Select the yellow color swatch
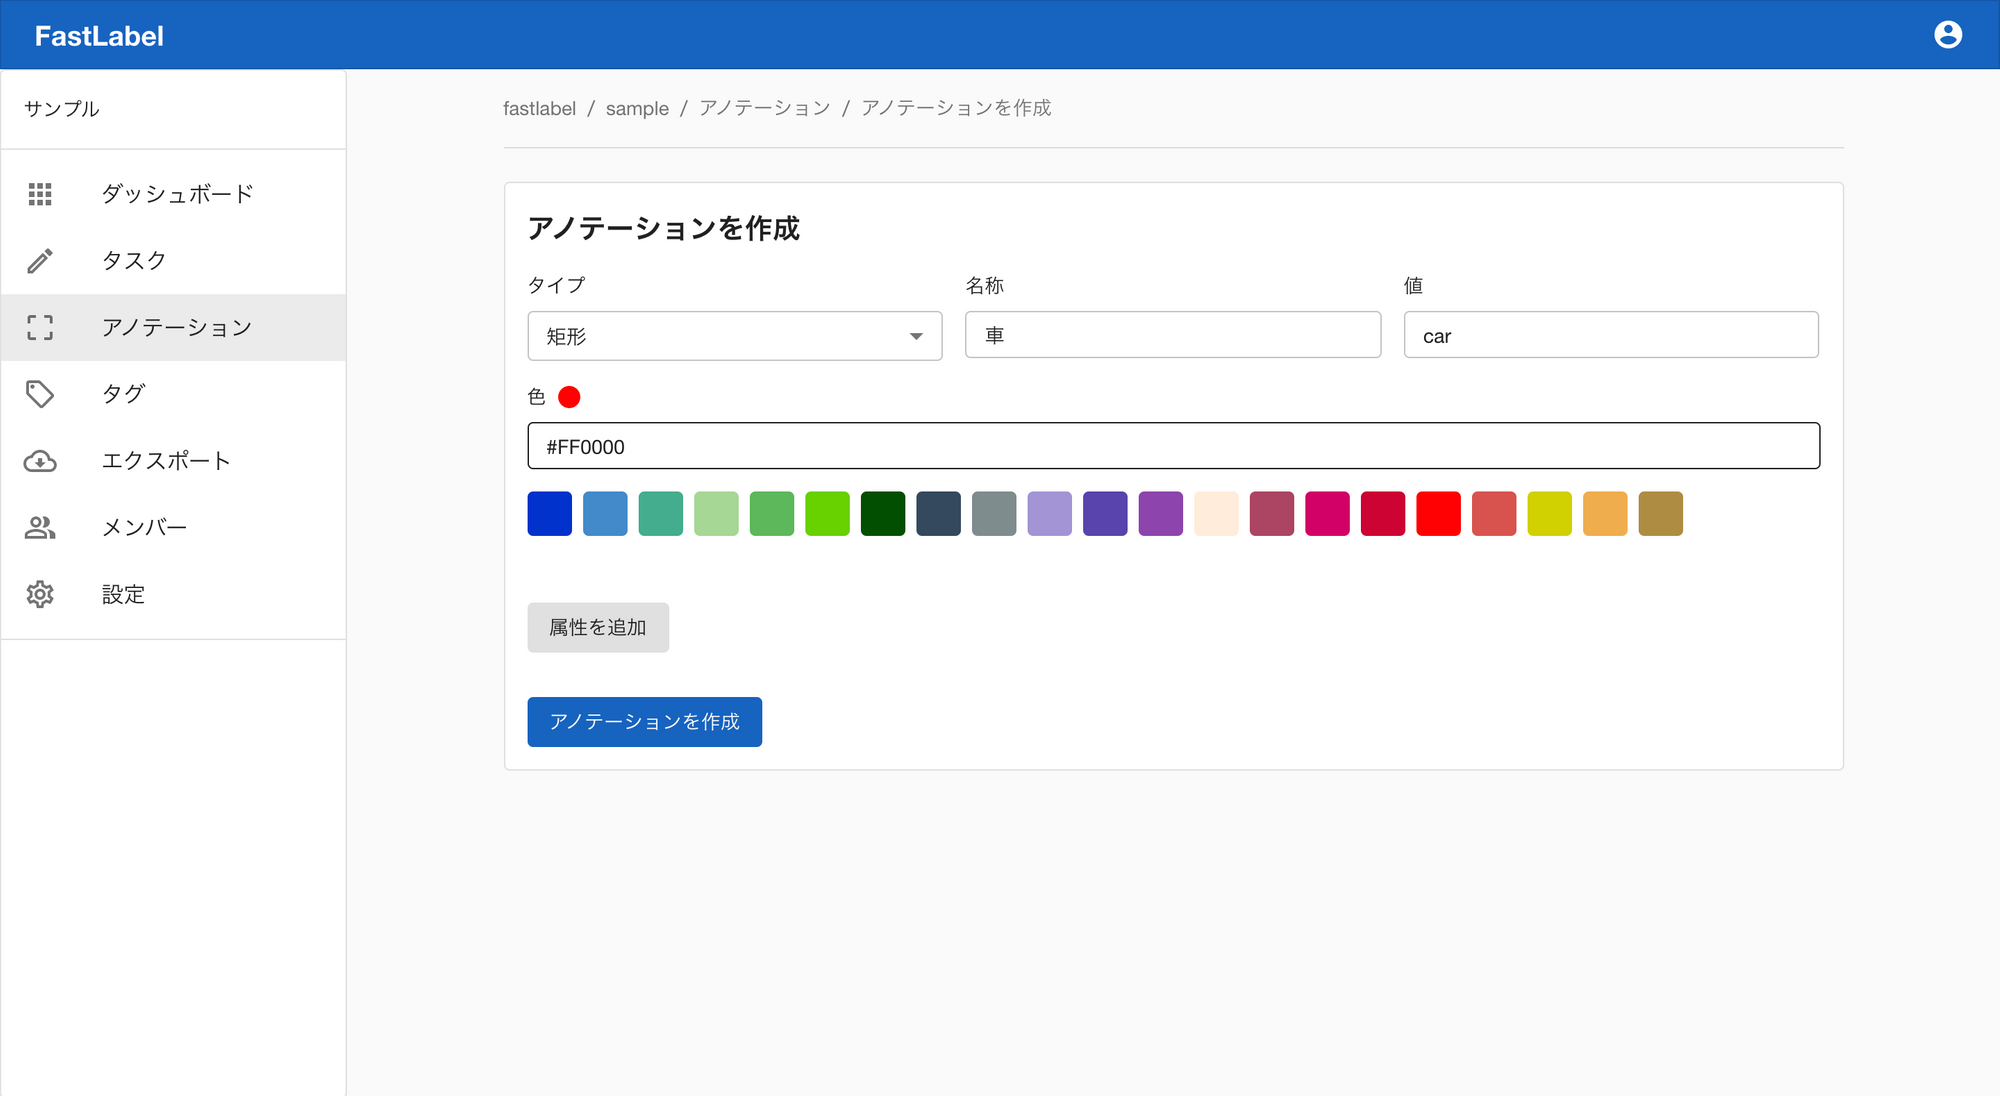The image size is (2000, 1096). [1549, 514]
